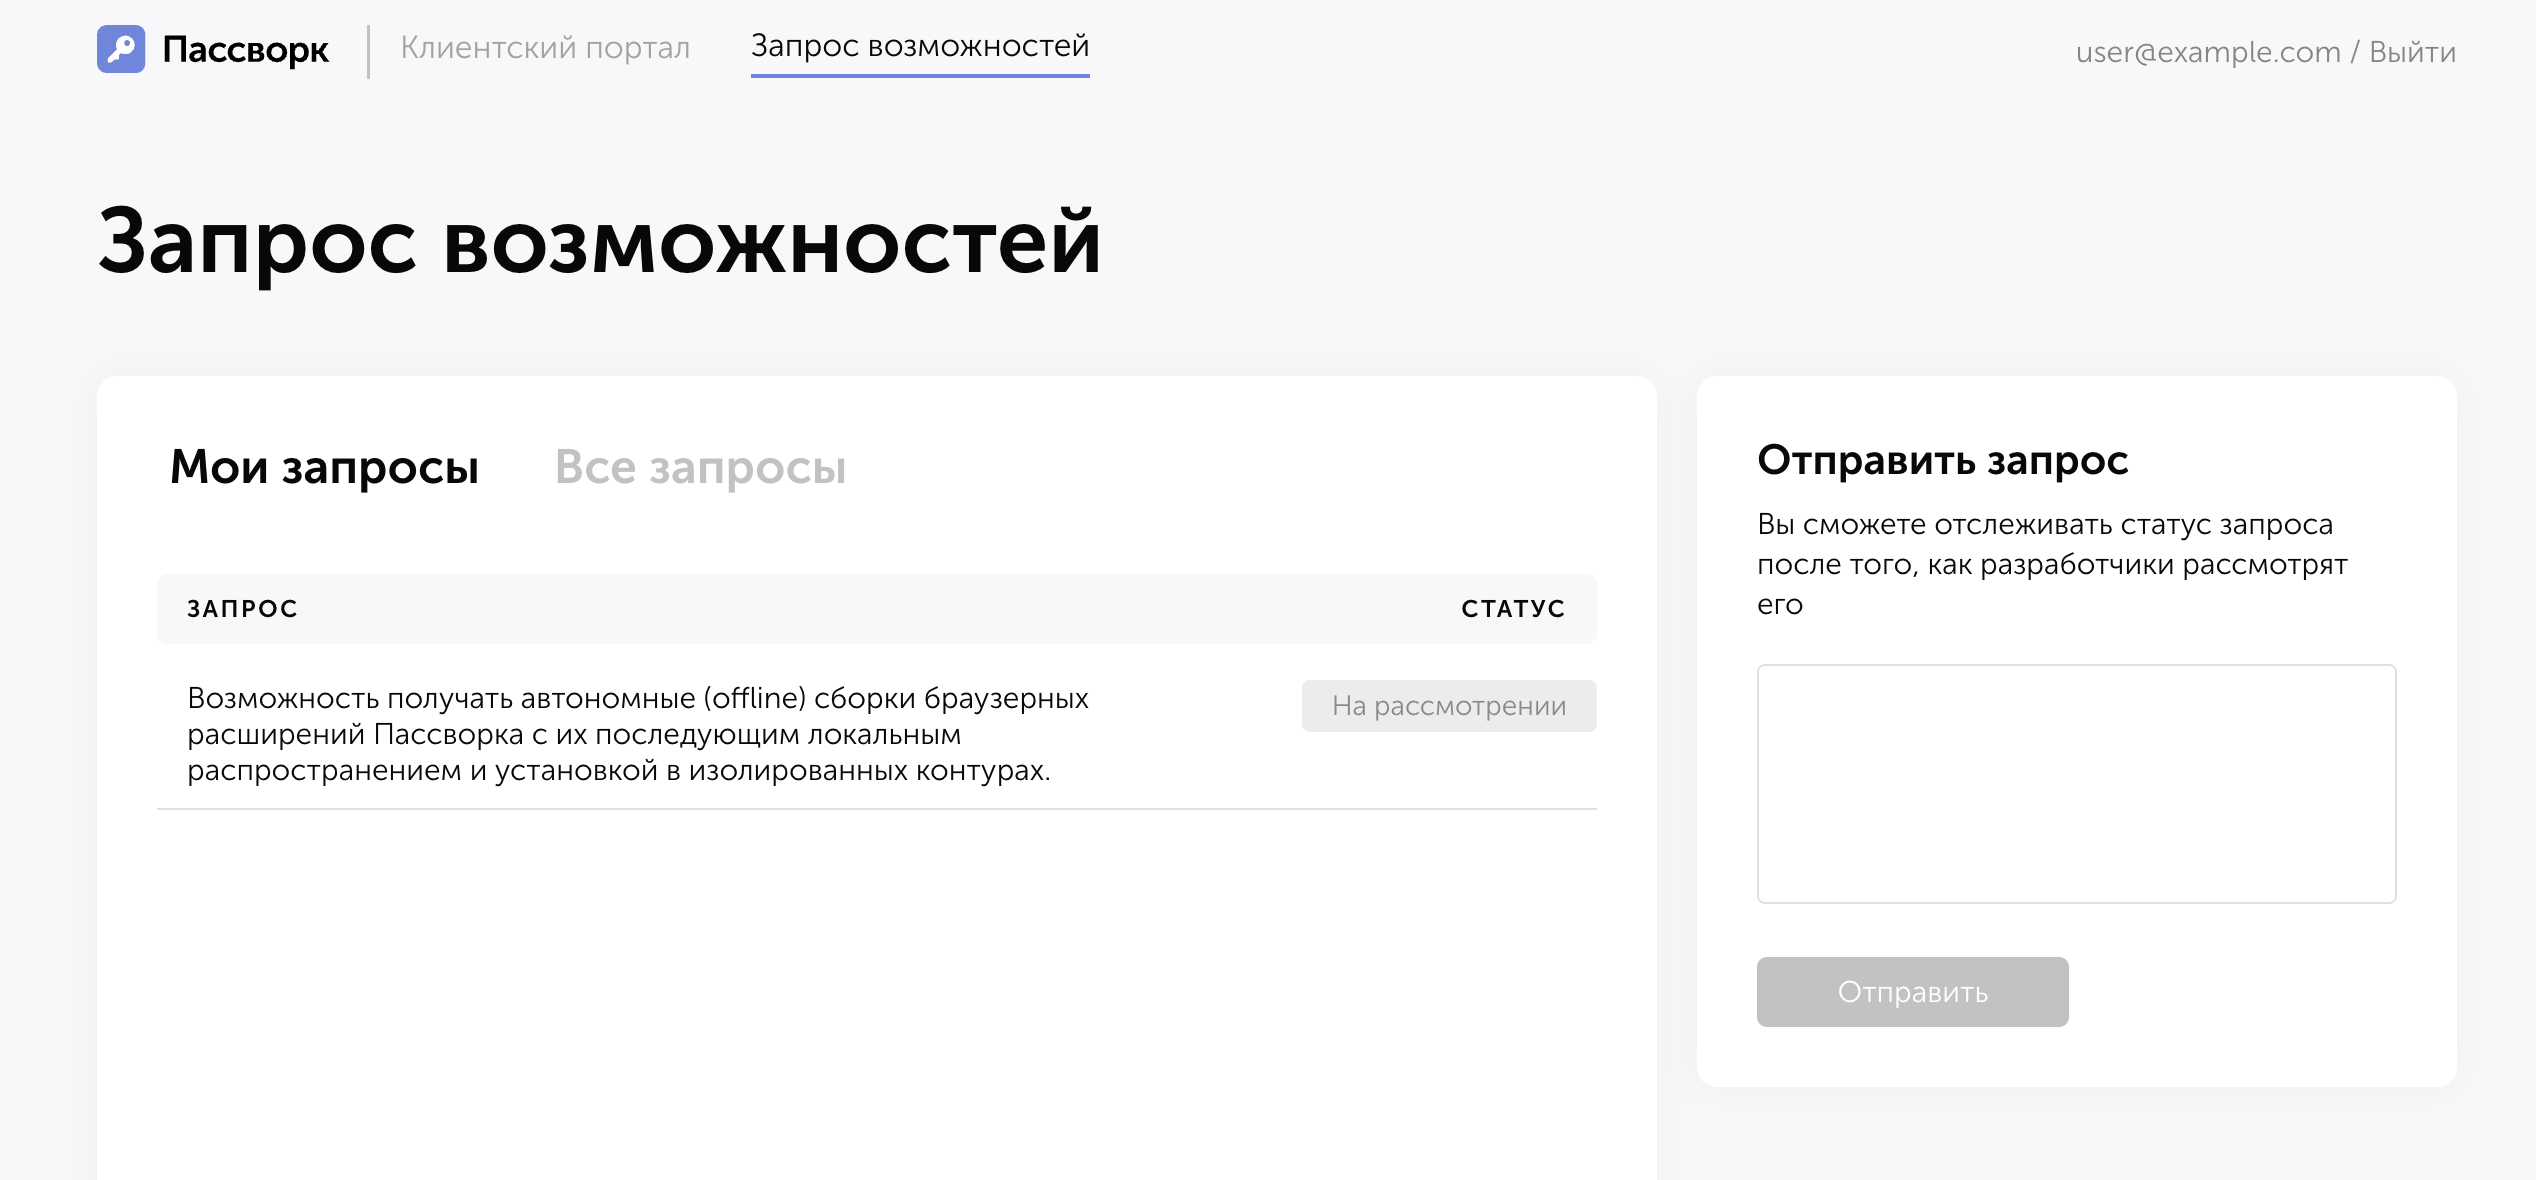This screenshot has width=2536, height=1180.
Task: Click the Вы сможете отслеживать статус description
Action: [x=2052, y=564]
